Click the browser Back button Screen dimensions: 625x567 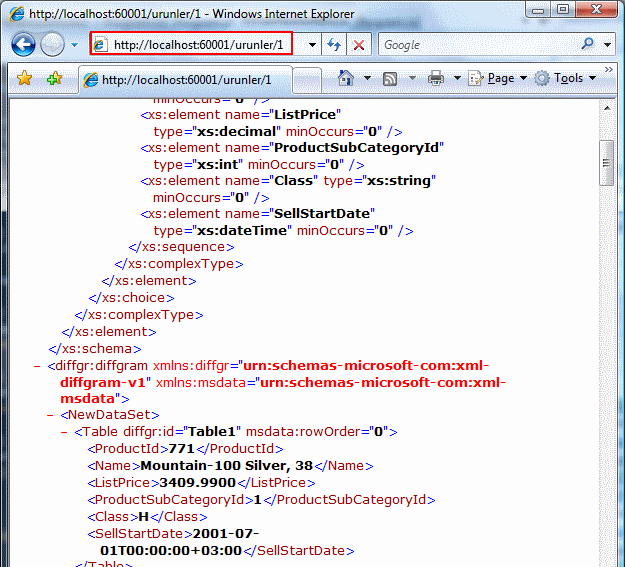(x=23, y=45)
